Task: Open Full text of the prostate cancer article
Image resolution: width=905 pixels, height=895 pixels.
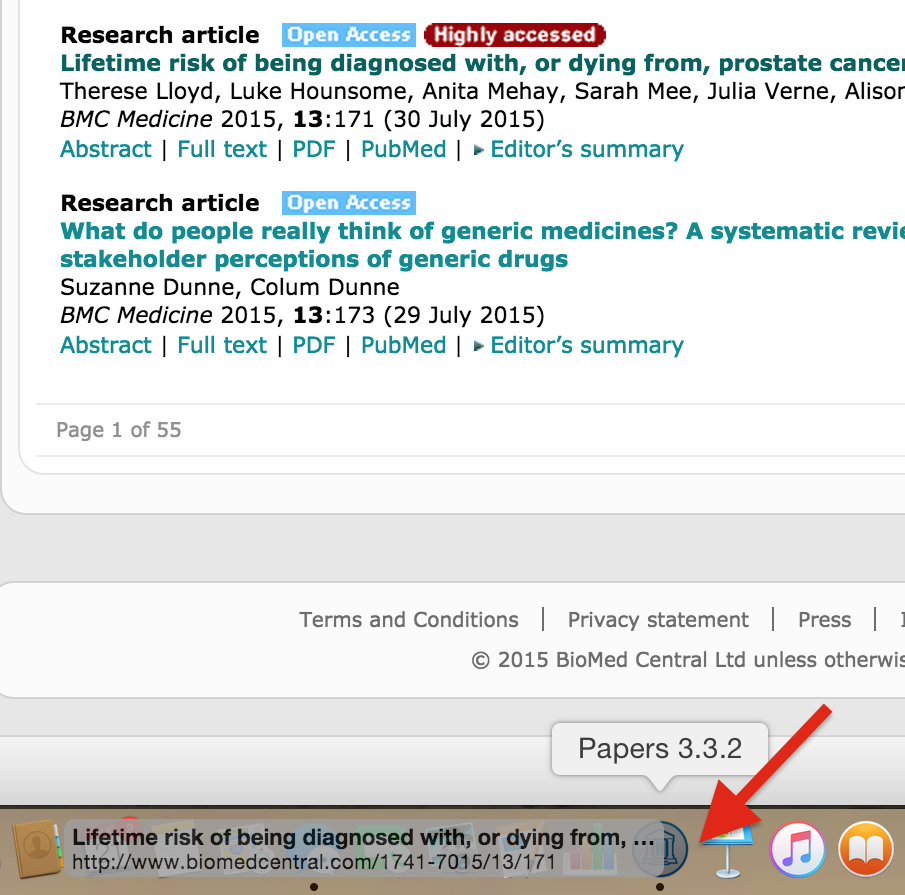Action: (x=222, y=149)
